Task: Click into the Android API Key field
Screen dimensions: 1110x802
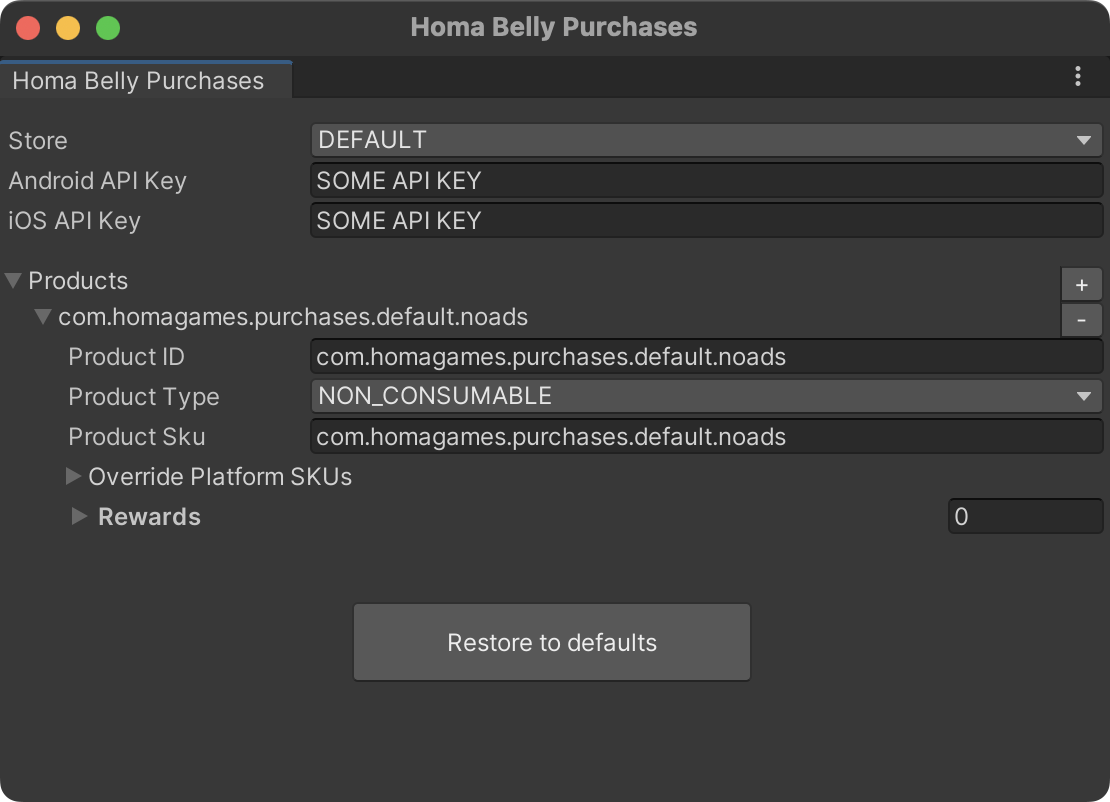Action: pos(707,180)
